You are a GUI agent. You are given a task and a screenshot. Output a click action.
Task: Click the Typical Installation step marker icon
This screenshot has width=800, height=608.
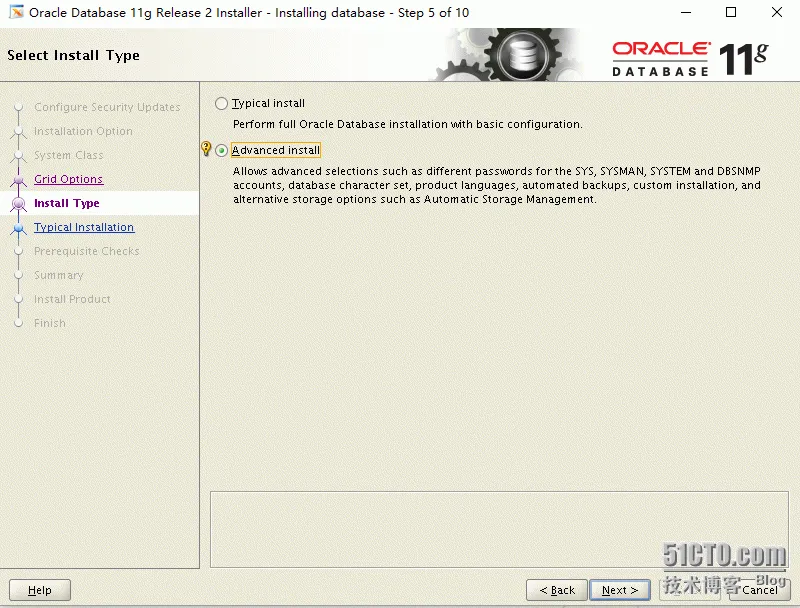coord(19,227)
